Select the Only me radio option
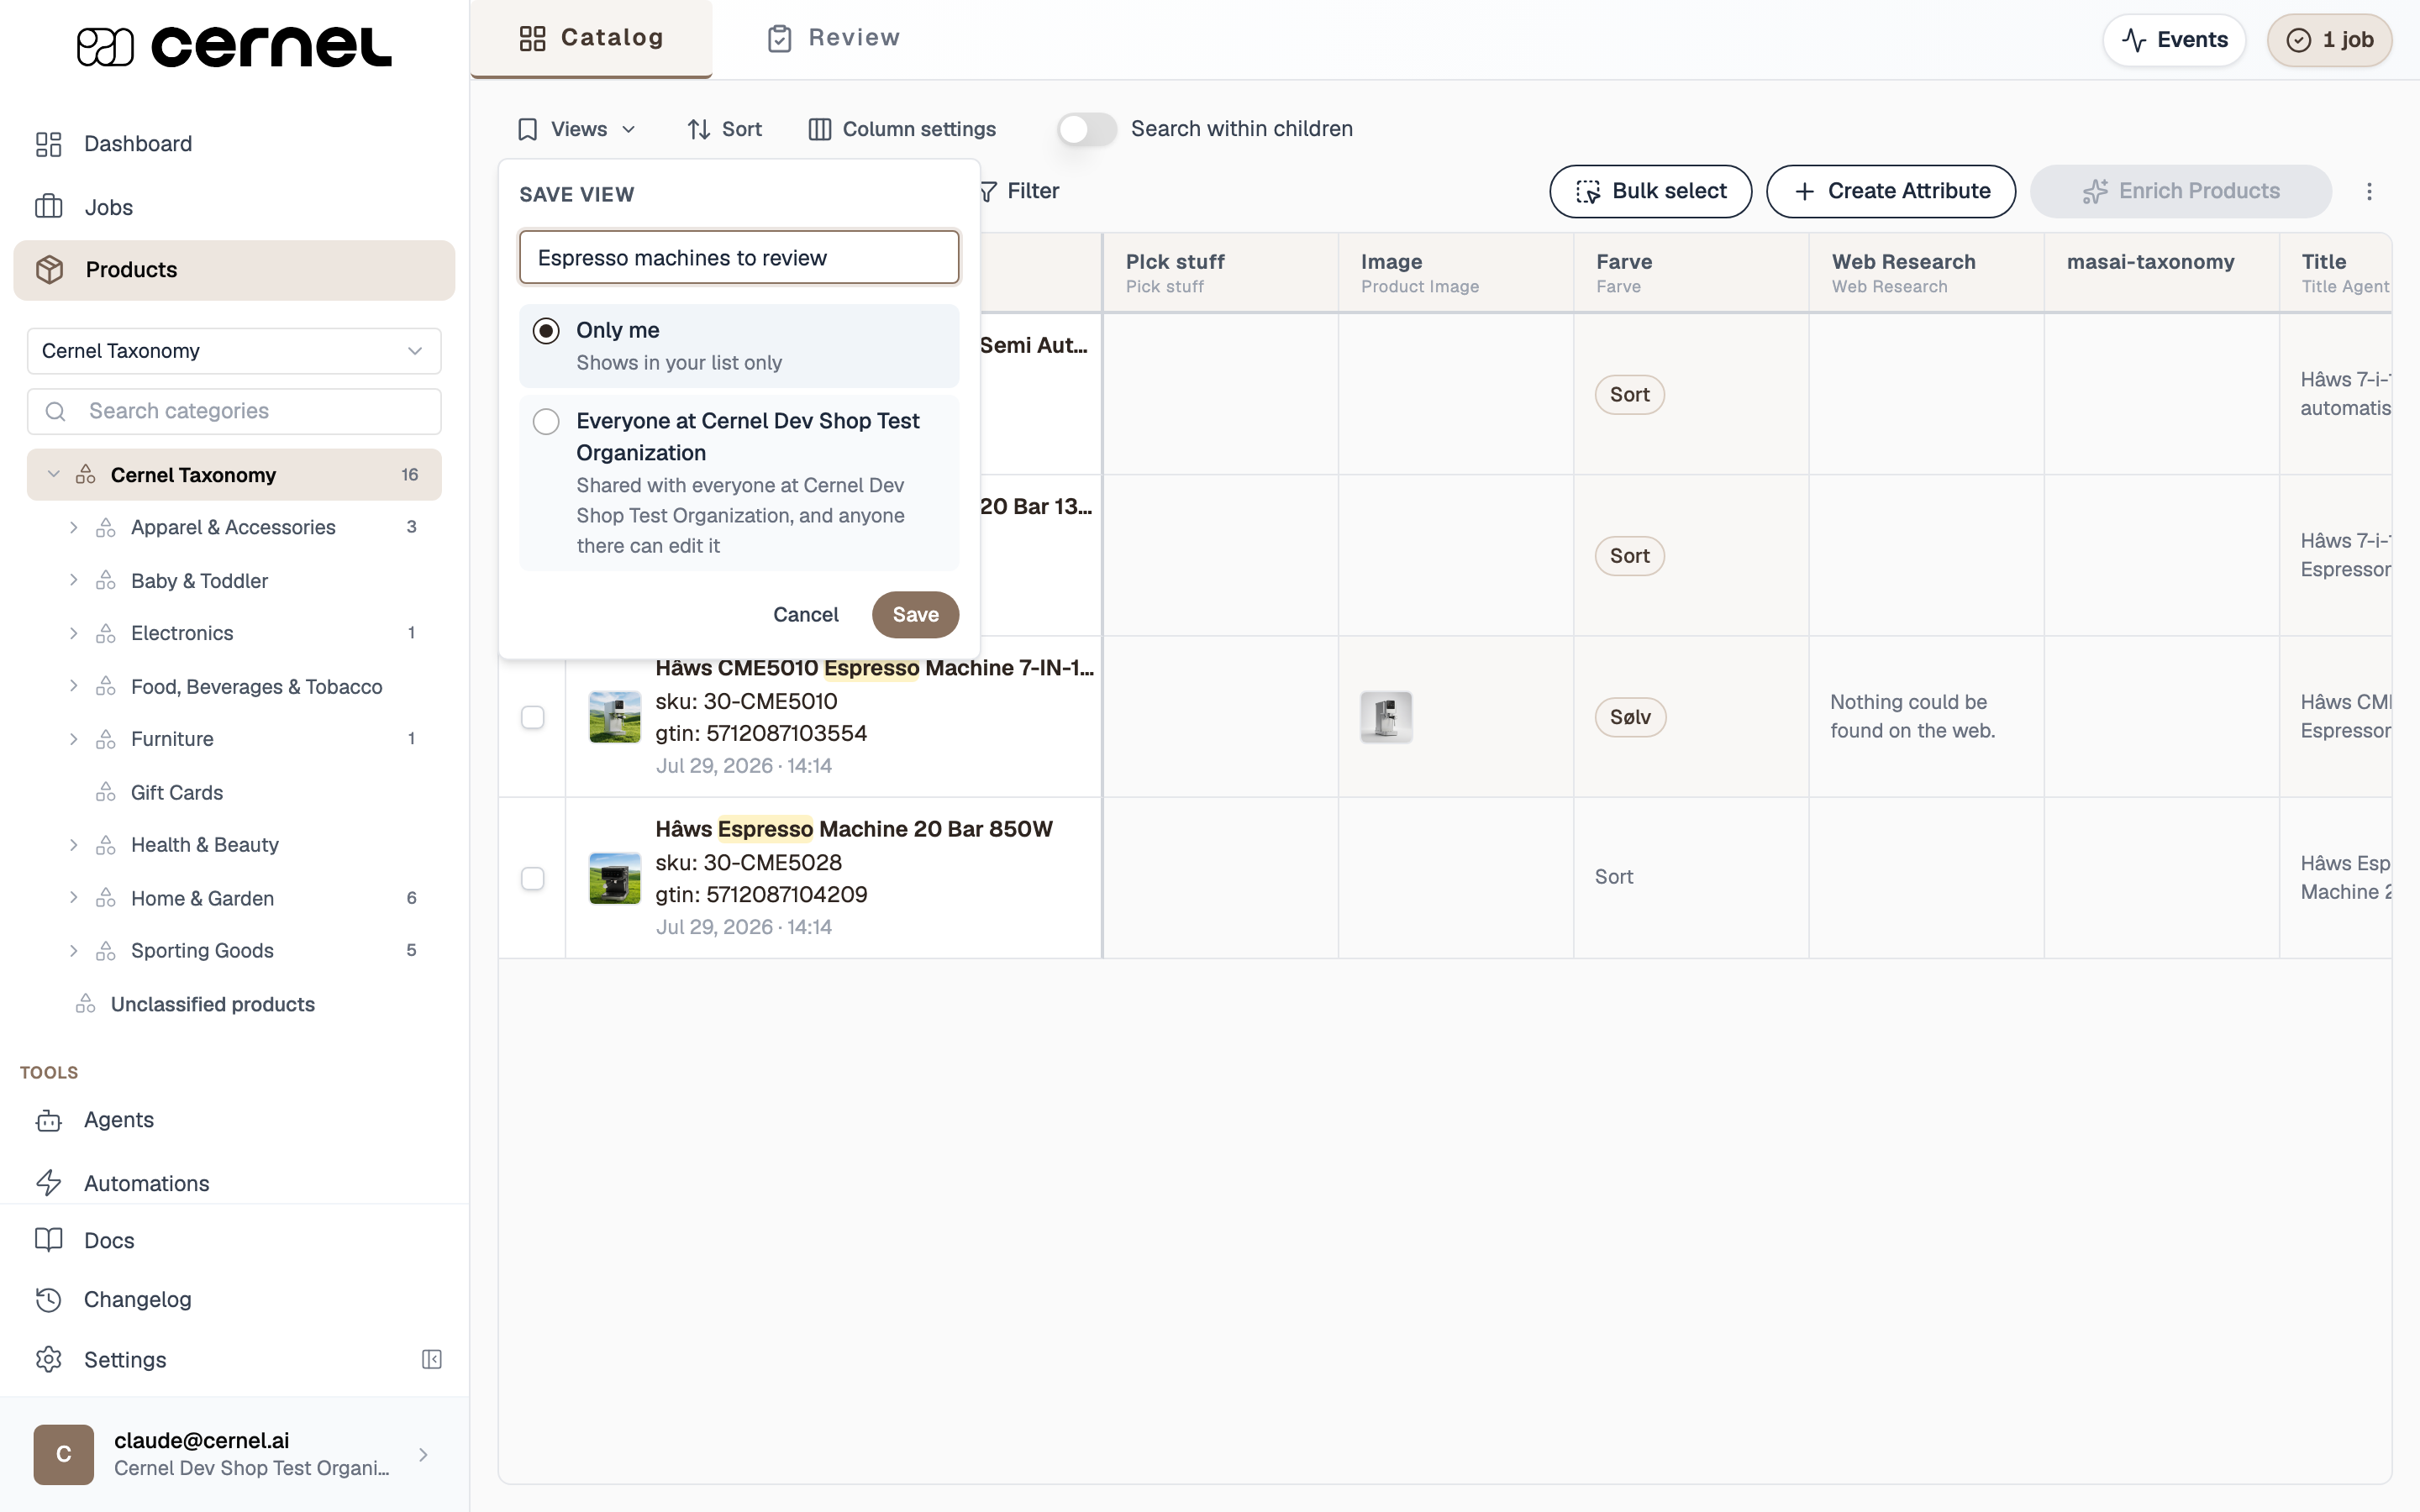 [x=546, y=331]
